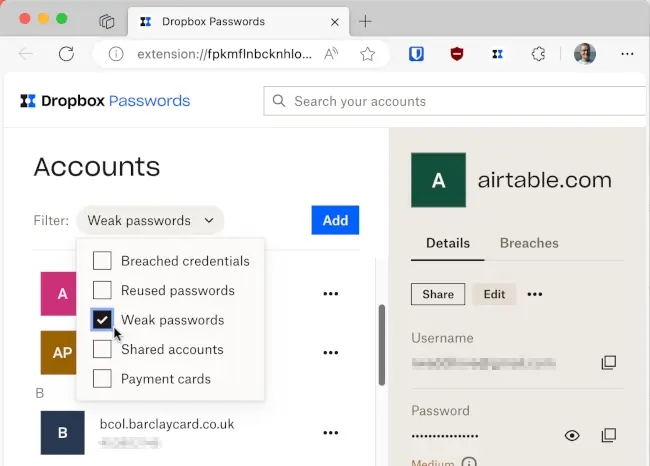The image size is (650, 466).
Task: Open more options for AP account
Action: 330,352
